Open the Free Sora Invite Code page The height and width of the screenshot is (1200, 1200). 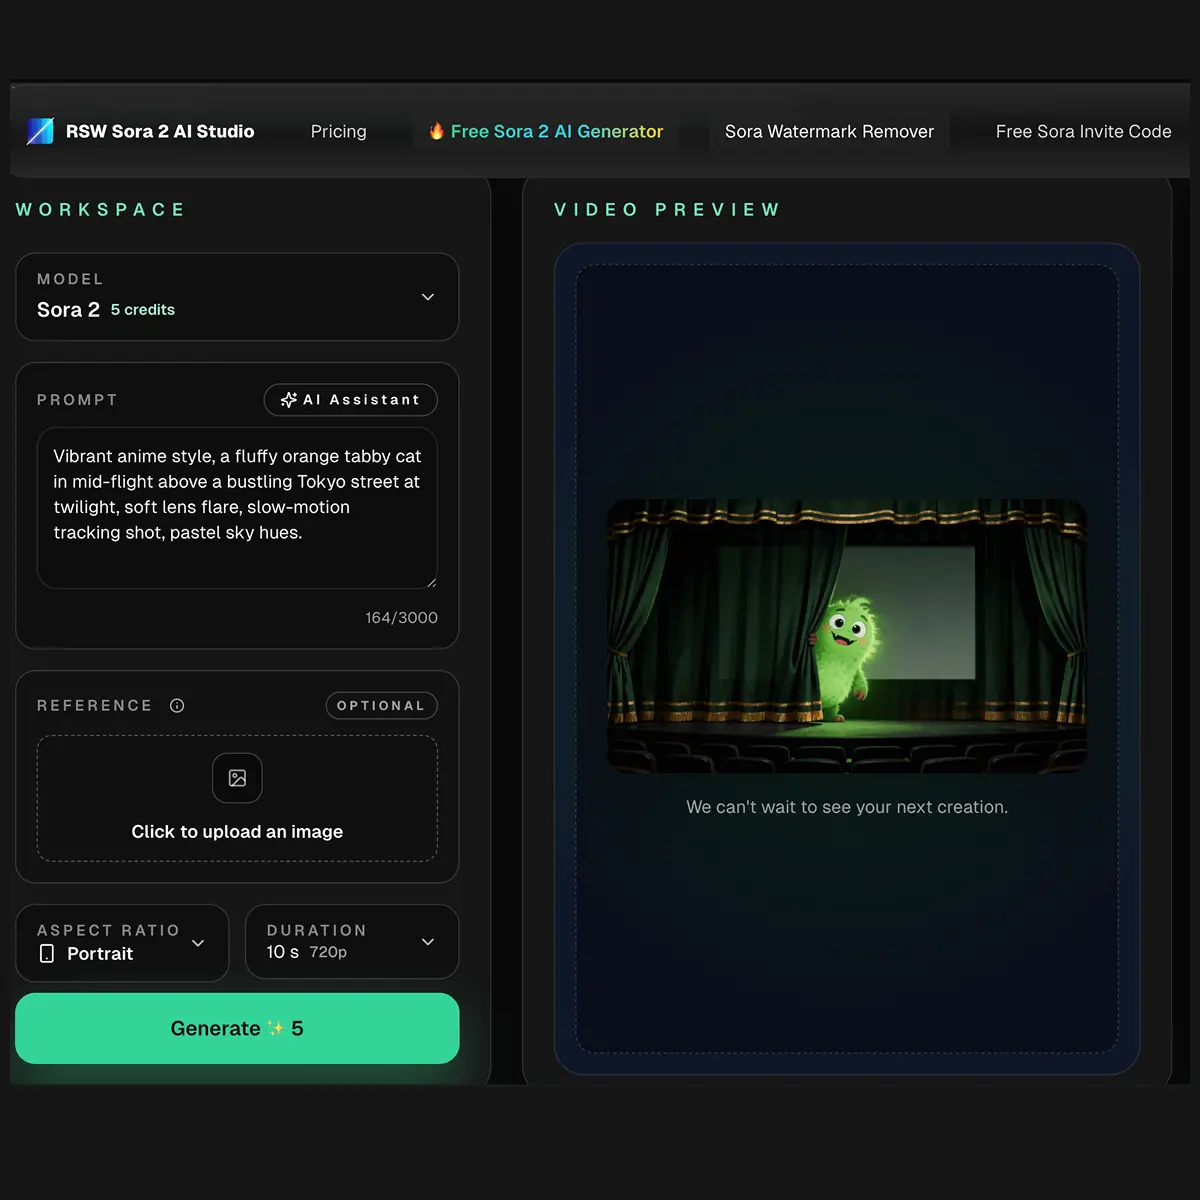pyautogui.click(x=1083, y=131)
